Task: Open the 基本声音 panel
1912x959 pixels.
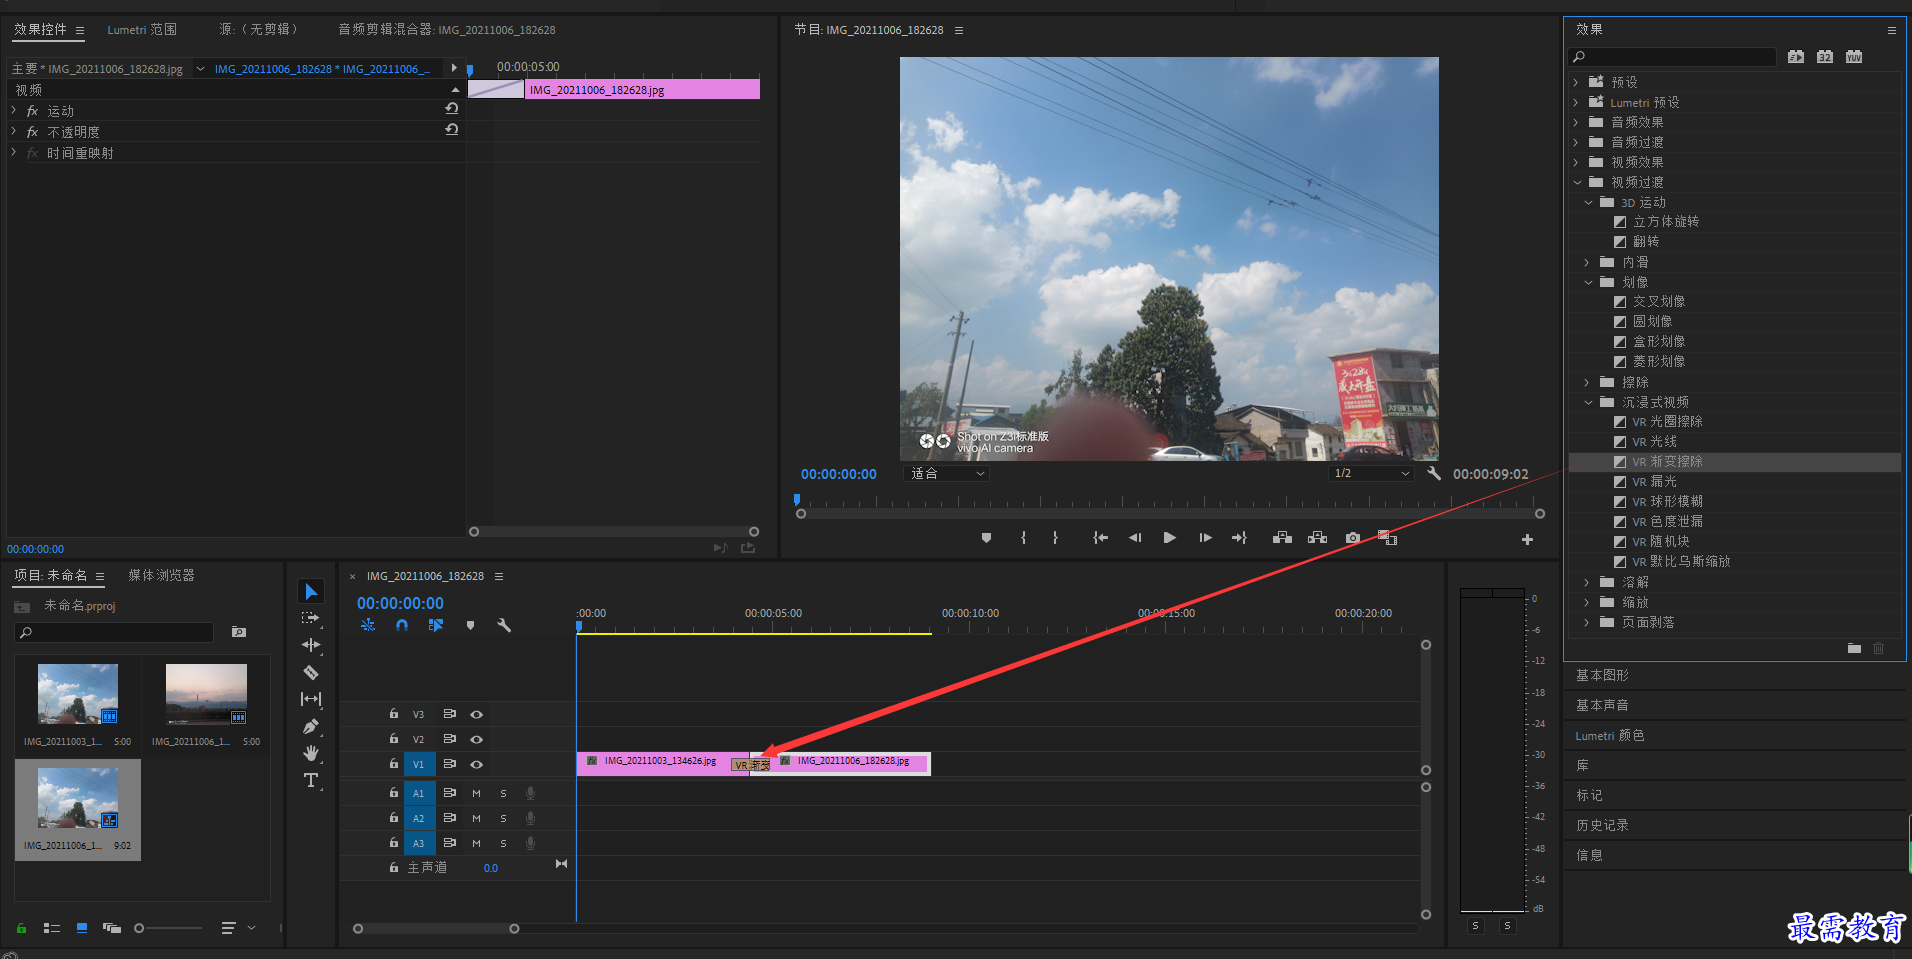Action: coord(1602,705)
